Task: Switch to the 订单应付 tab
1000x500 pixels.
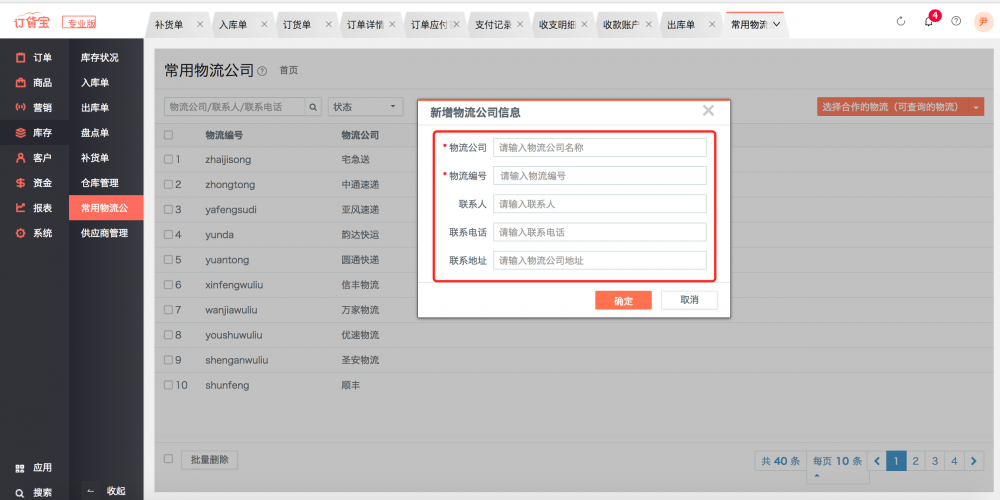Action: [429, 24]
